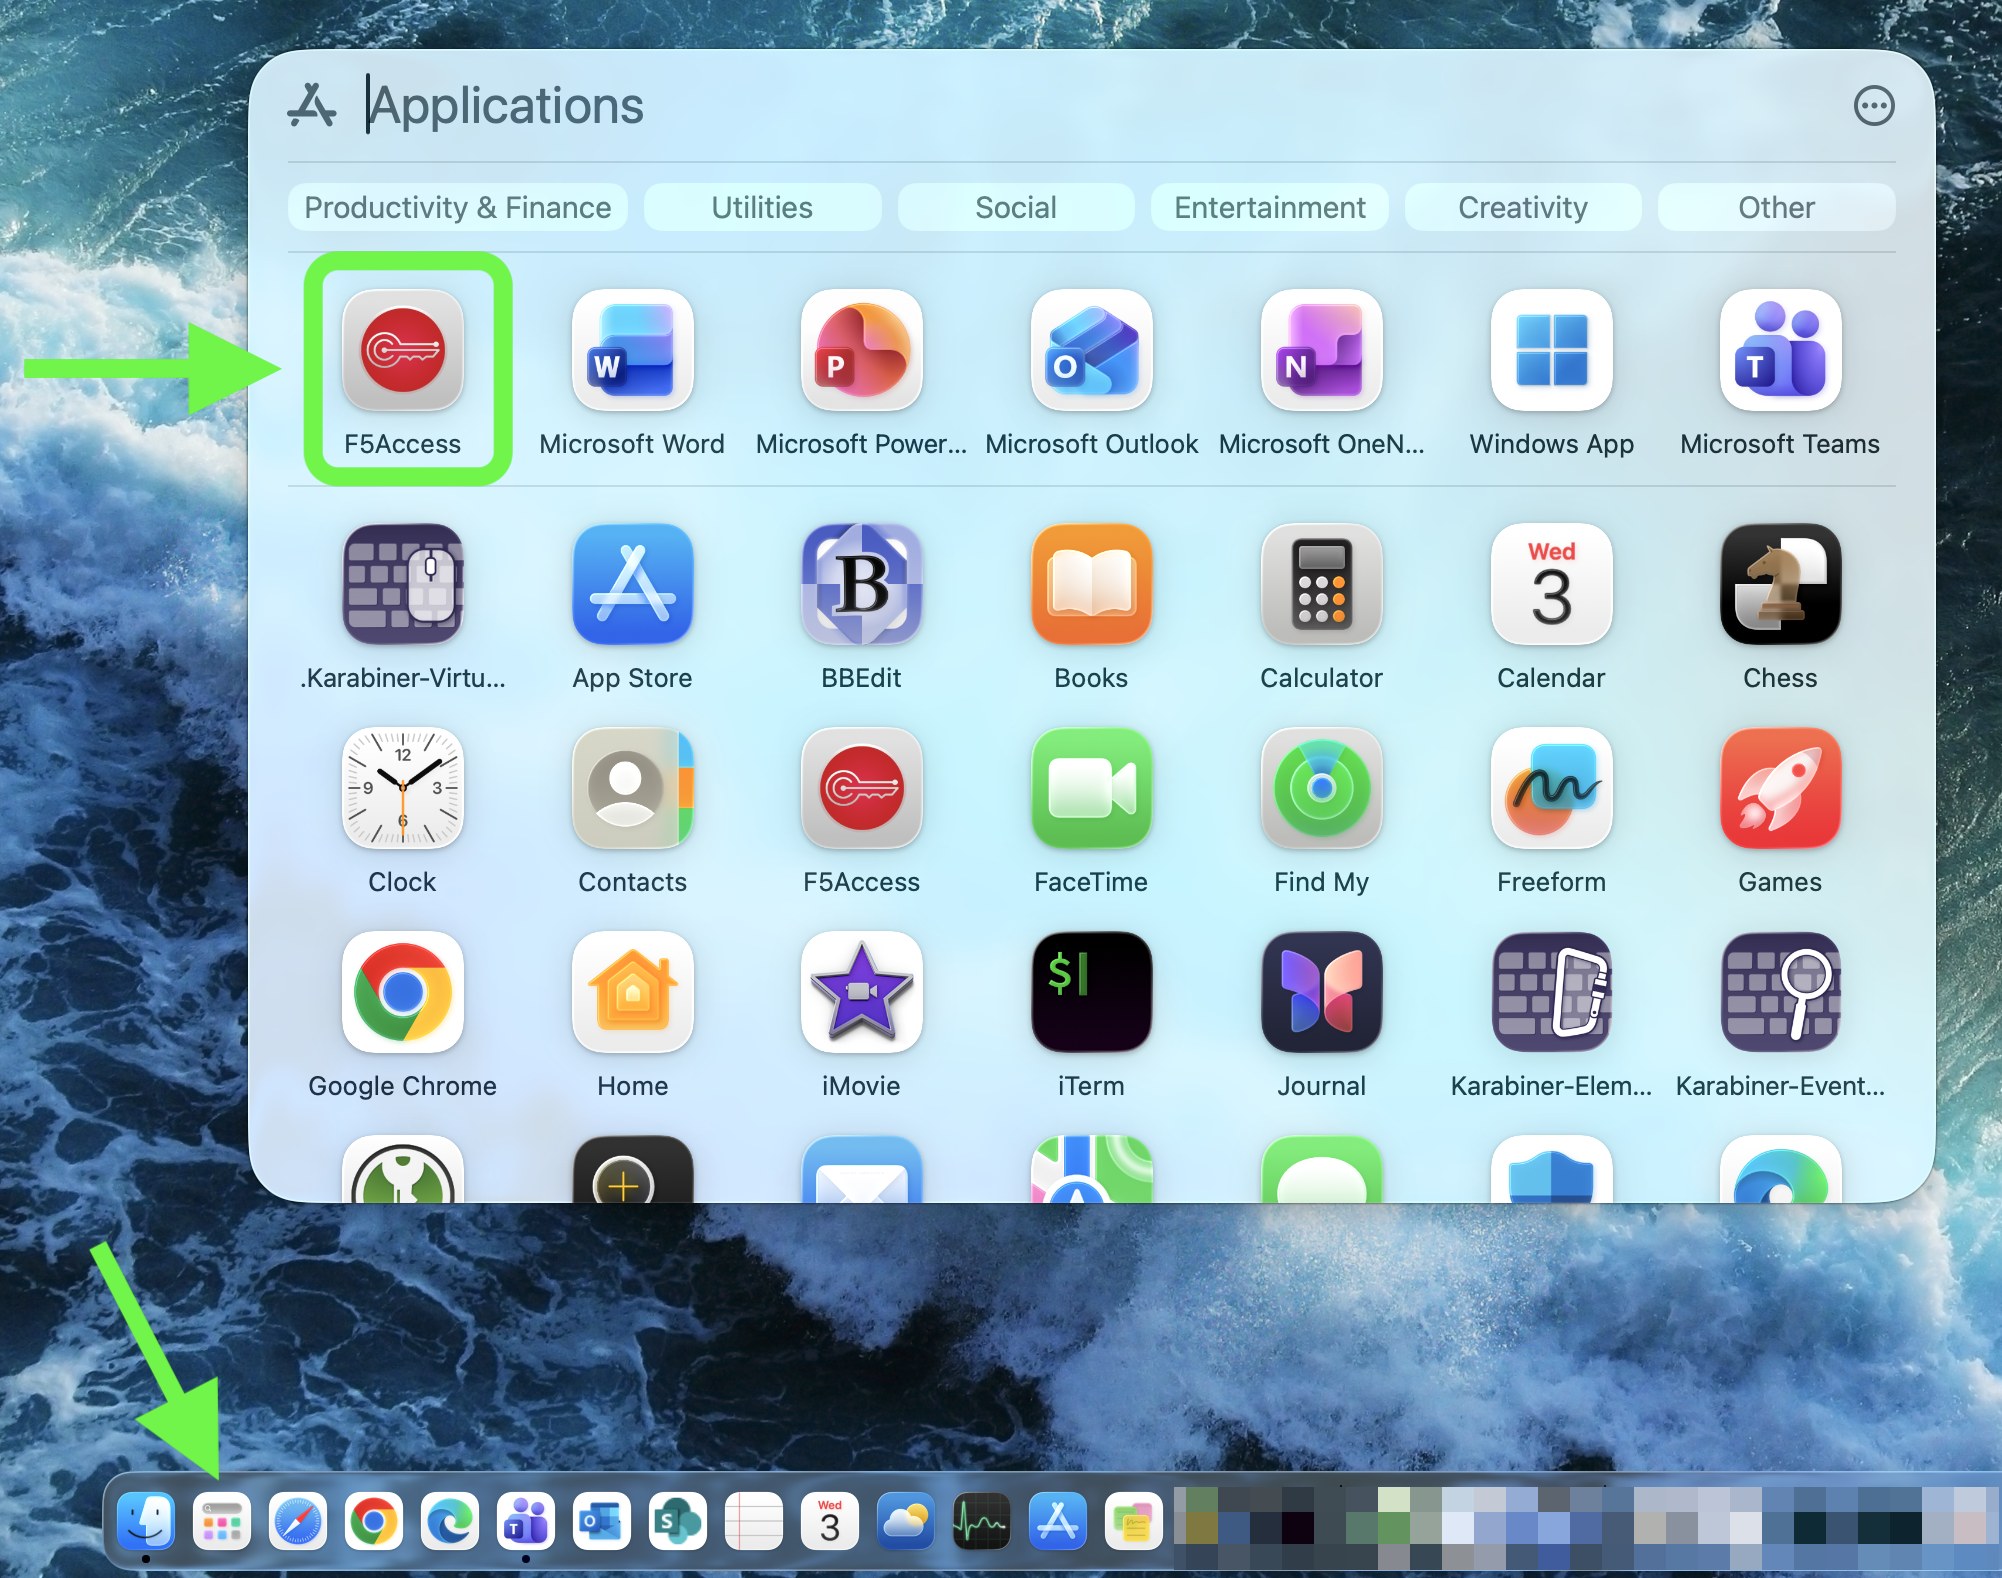This screenshot has width=2002, height=1578.
Task: Open Safari from the Dock
Action: [298, 1521]
